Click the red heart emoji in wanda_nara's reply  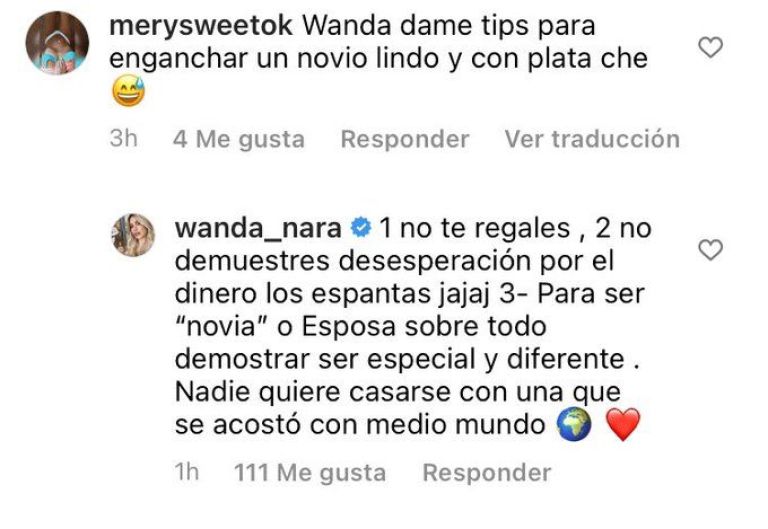pyautogui.click(x=623, y=425)
